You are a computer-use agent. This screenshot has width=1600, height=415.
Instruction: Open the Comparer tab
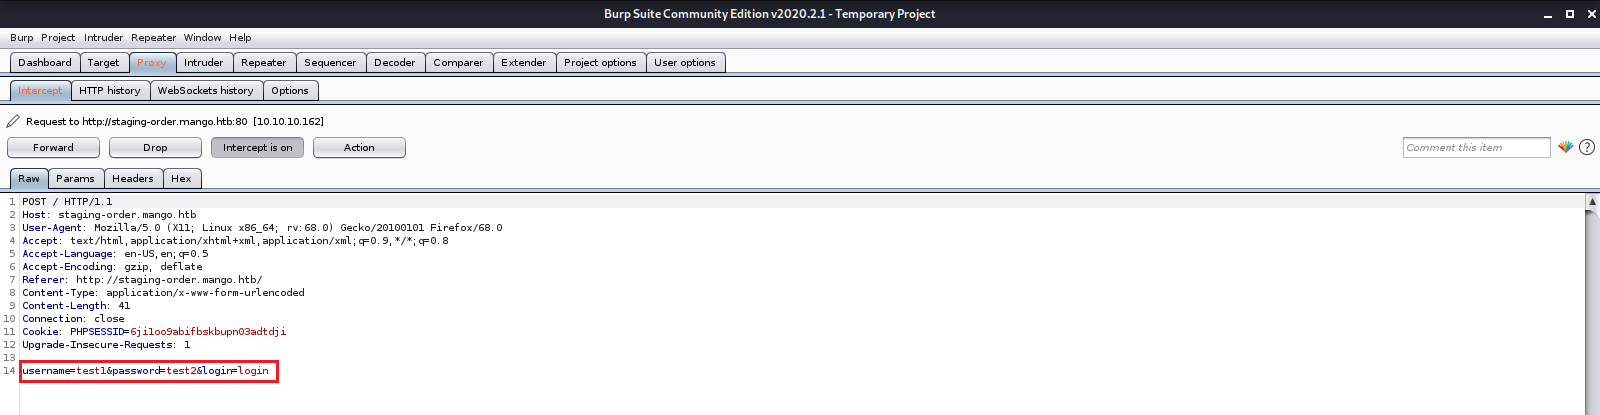click(x=458, y=62)
